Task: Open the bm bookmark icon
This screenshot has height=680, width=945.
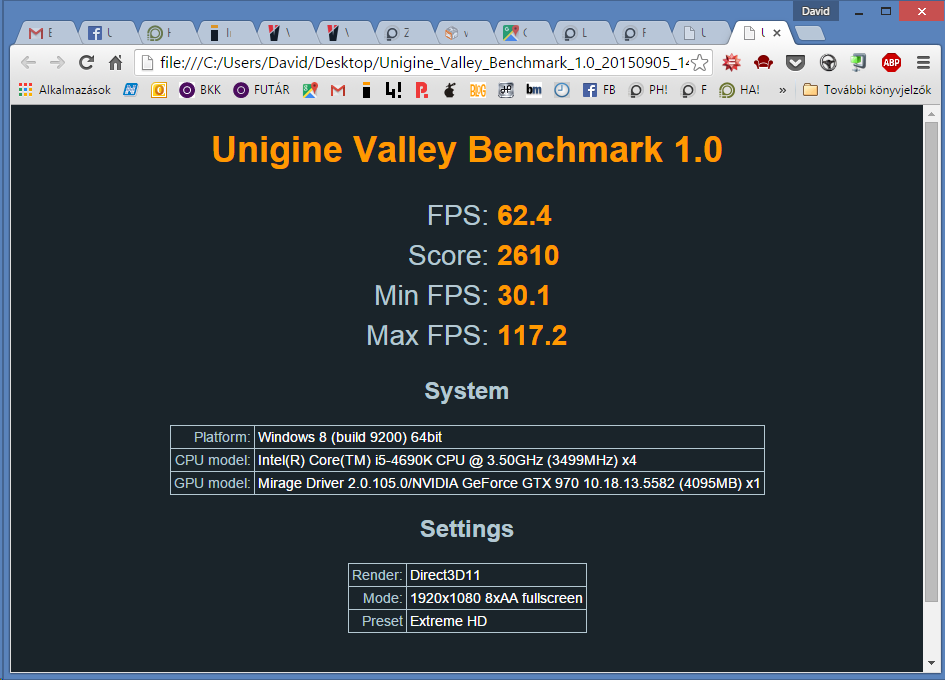Action: click(533, 90)
